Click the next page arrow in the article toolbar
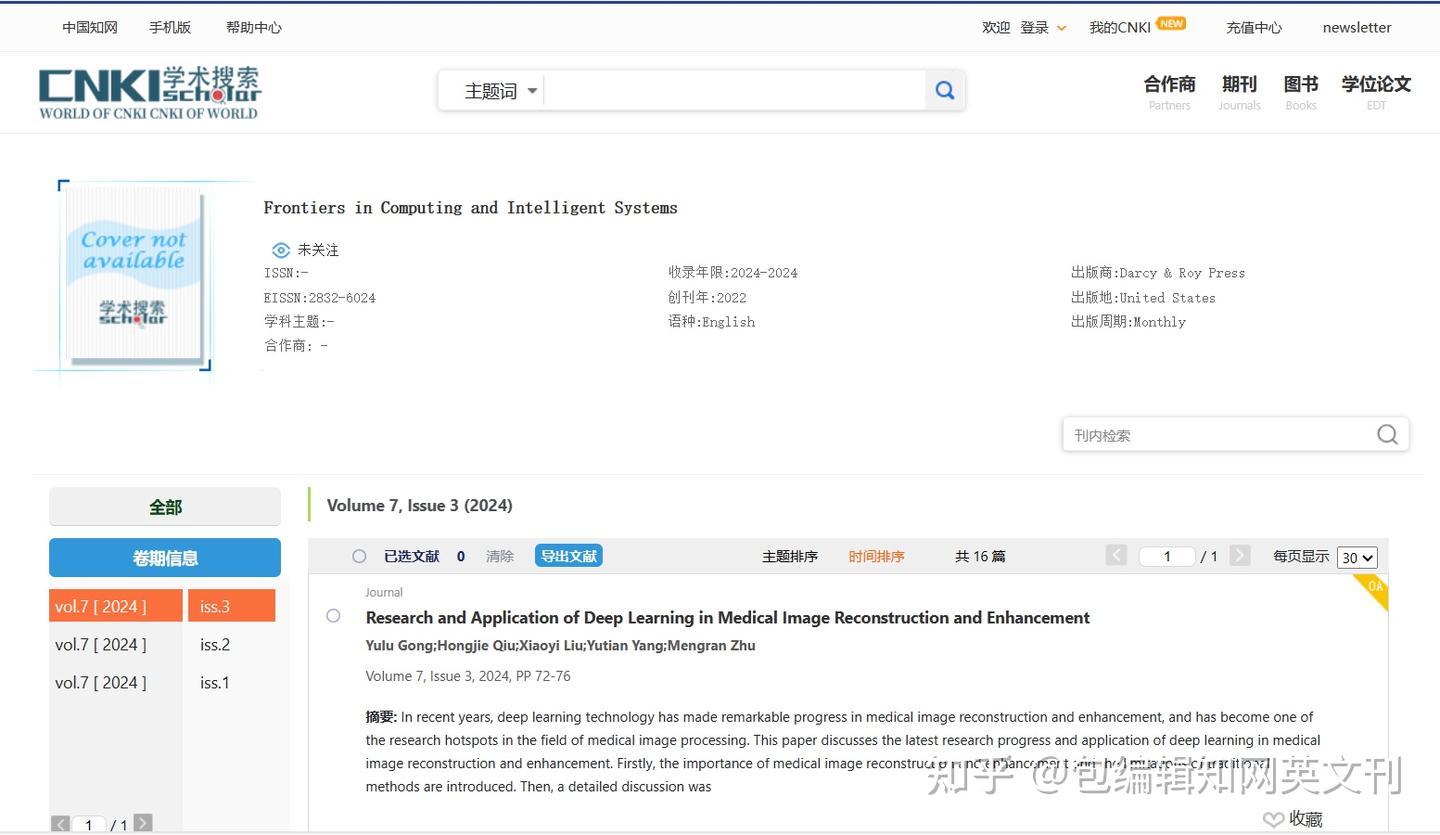Screen dimensions: 1440x835 (x=1239, y=555)
